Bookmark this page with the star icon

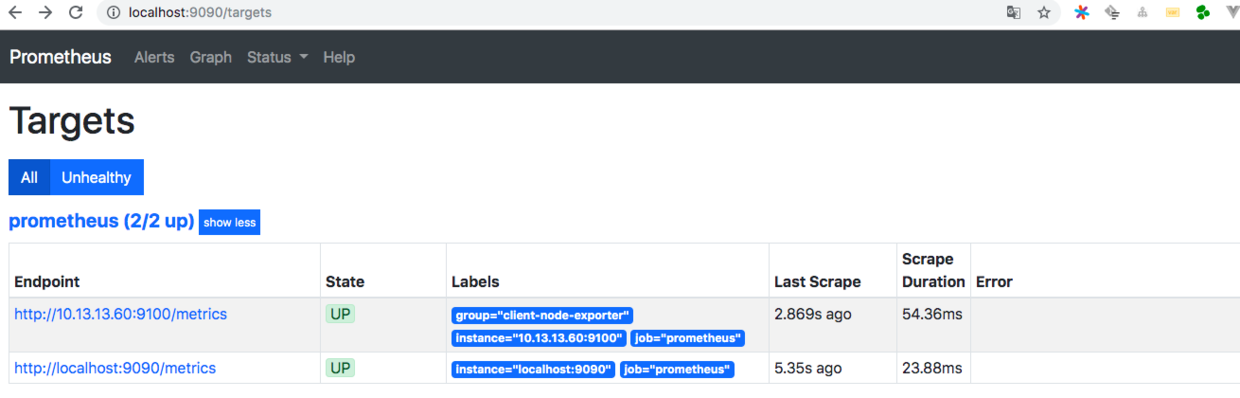1044,13
